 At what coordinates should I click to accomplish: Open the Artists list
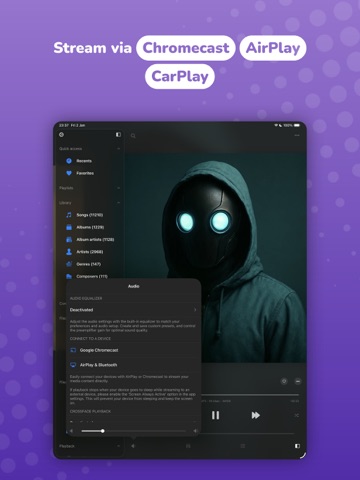pyautogui.click(x=85, y=252)
